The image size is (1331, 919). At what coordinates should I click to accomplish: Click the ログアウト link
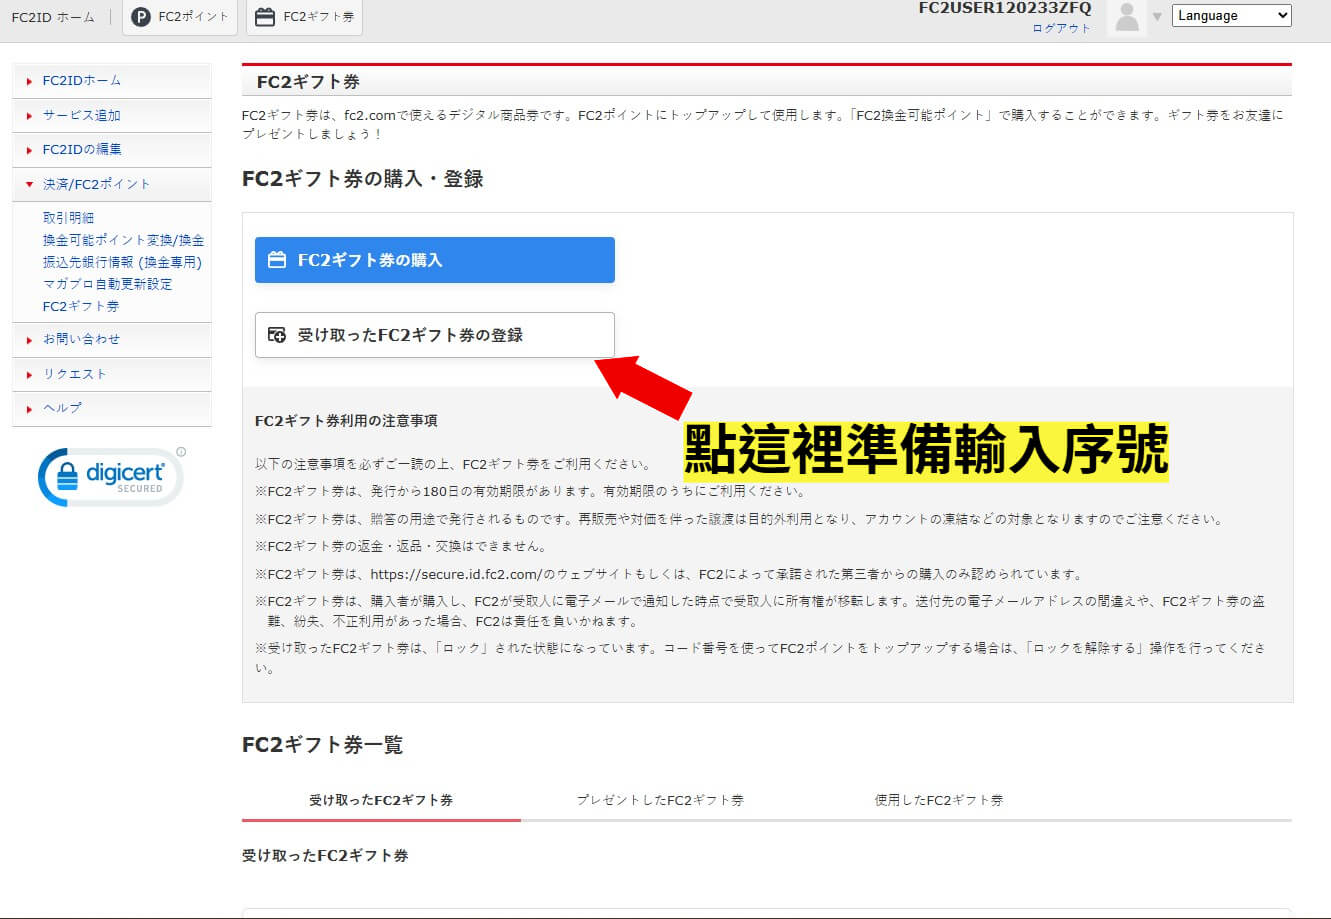coord(1061,28)
